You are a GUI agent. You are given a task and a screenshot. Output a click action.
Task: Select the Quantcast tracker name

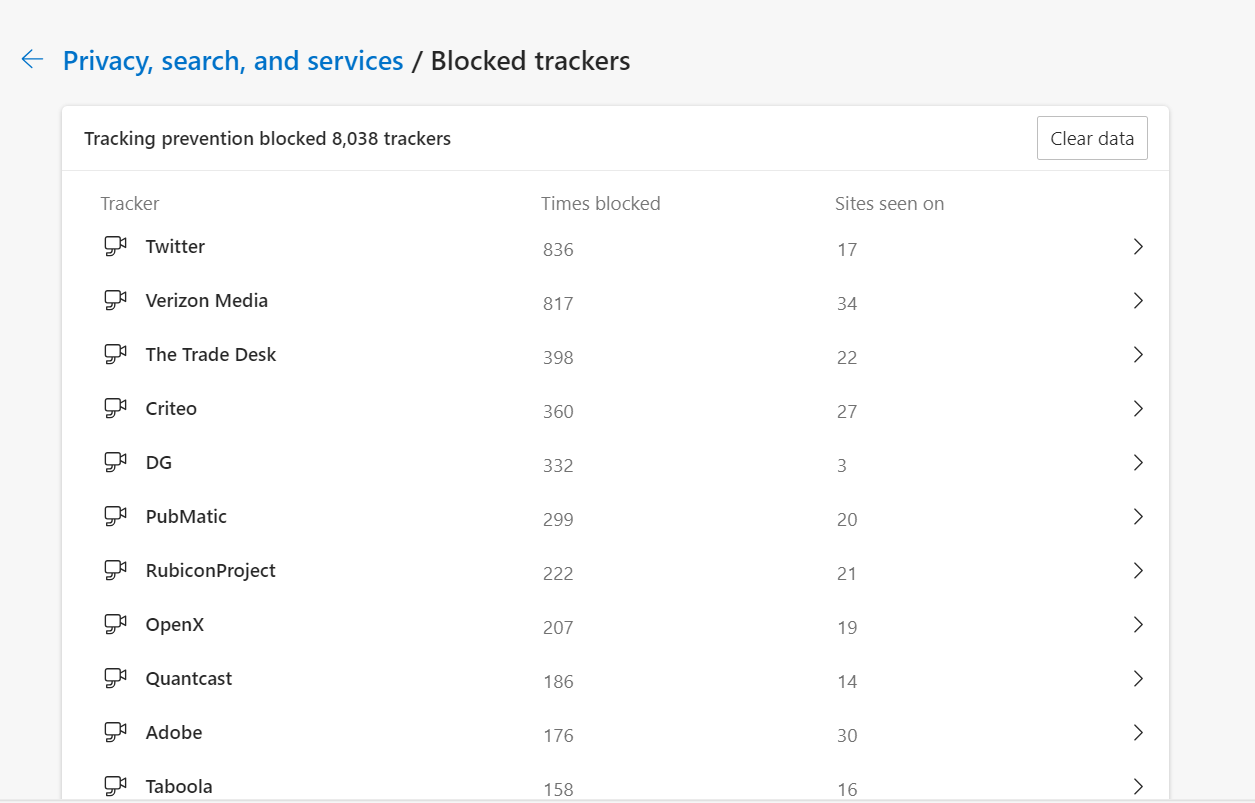pyautogui.click(x=189, y=679)
